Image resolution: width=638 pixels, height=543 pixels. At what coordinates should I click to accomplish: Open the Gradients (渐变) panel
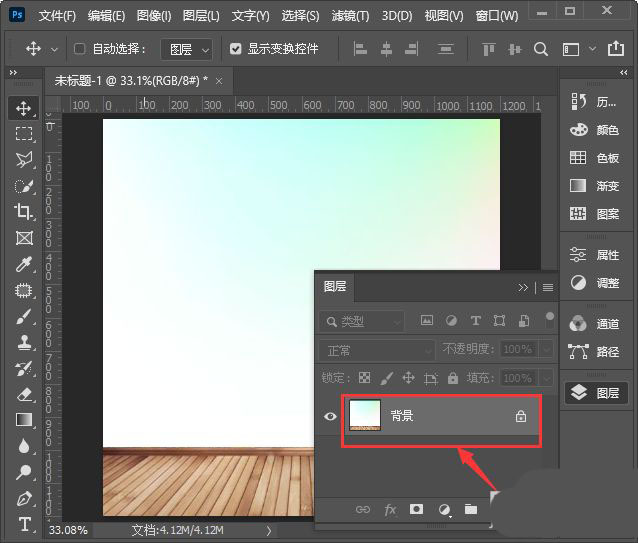coord(594,186)
